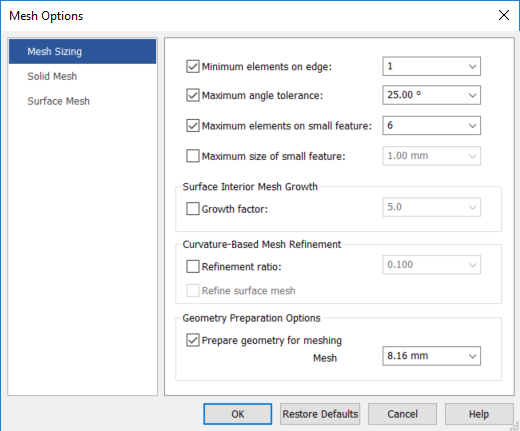Enable the Refinement ratio checkbox
Screen dimensions: 520x431
coord(193,266)
